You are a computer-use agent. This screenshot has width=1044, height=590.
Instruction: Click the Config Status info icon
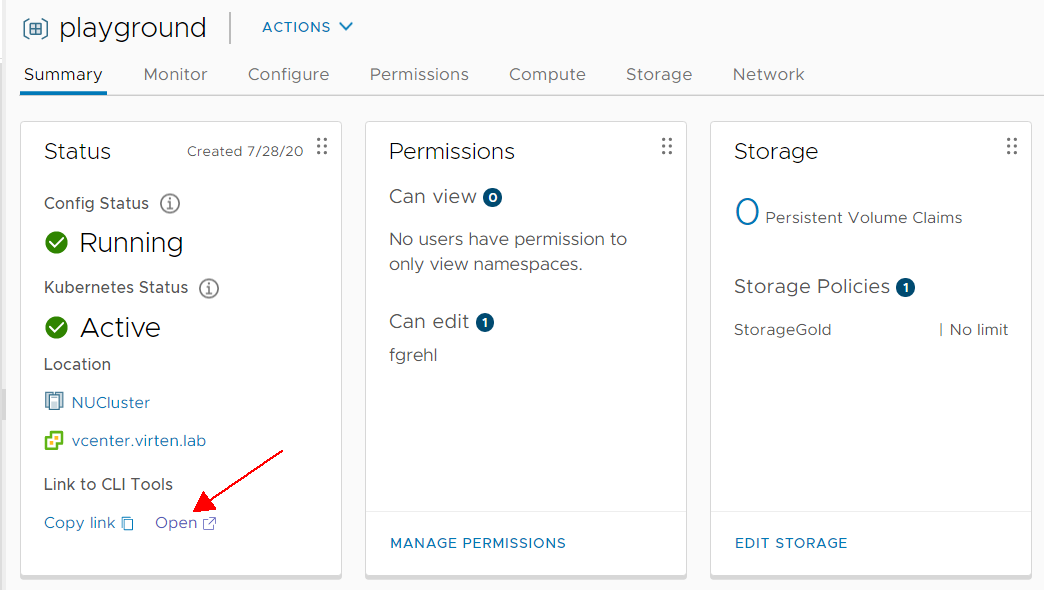click(170, 203)
